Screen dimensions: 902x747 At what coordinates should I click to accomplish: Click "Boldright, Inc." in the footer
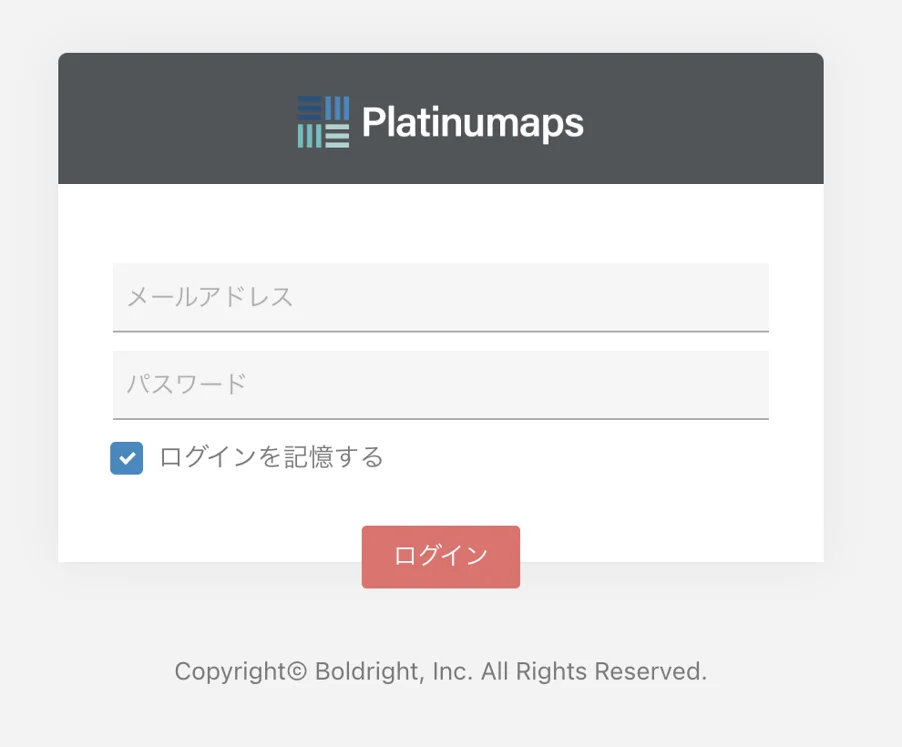click(393, 671)
